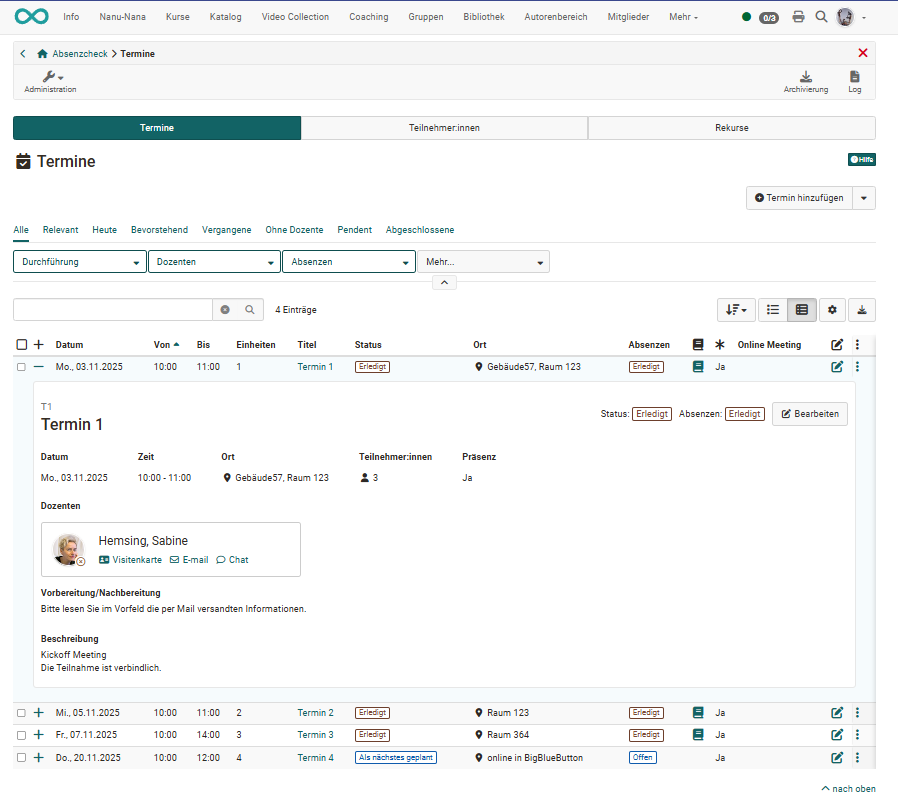Open the Log icon
Screen dimensions: 898x800
click(x=854, y=77)
